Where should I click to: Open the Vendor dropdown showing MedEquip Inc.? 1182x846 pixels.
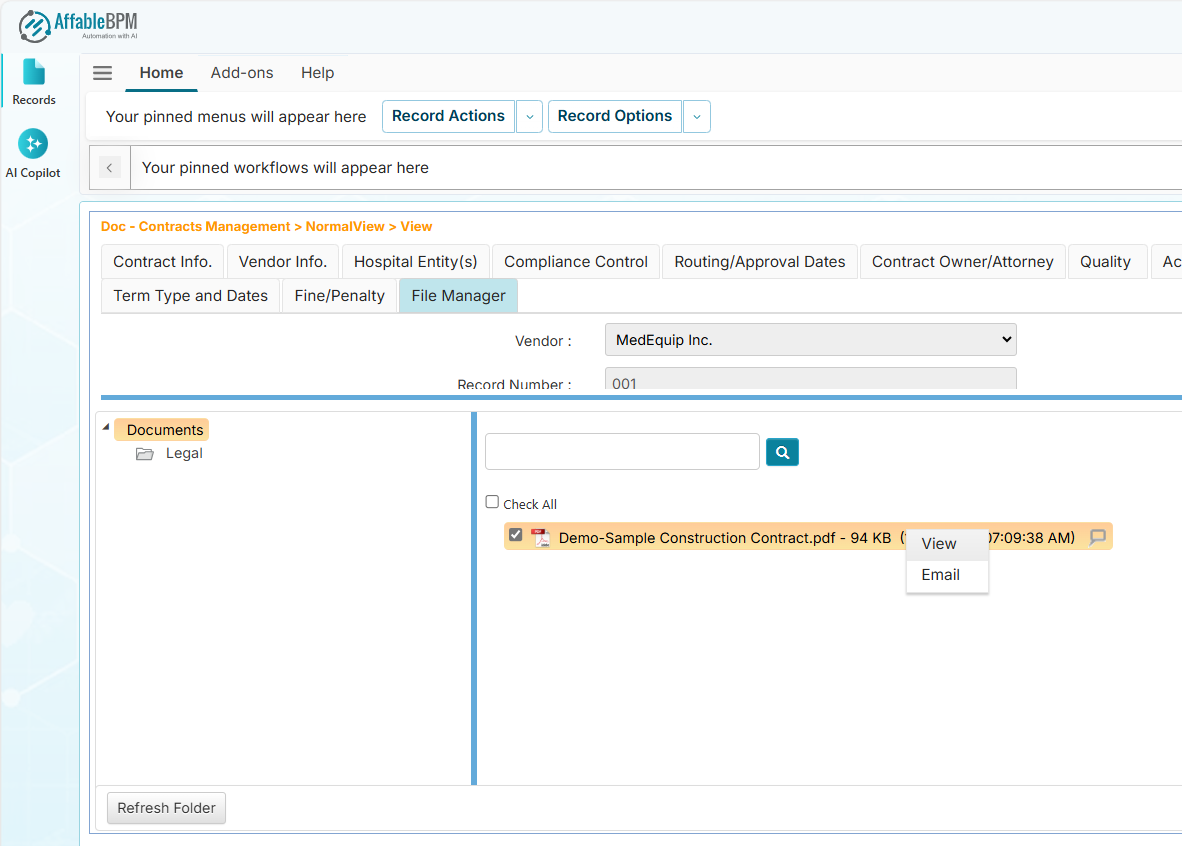pyautogui.click(x=810, y=340)
